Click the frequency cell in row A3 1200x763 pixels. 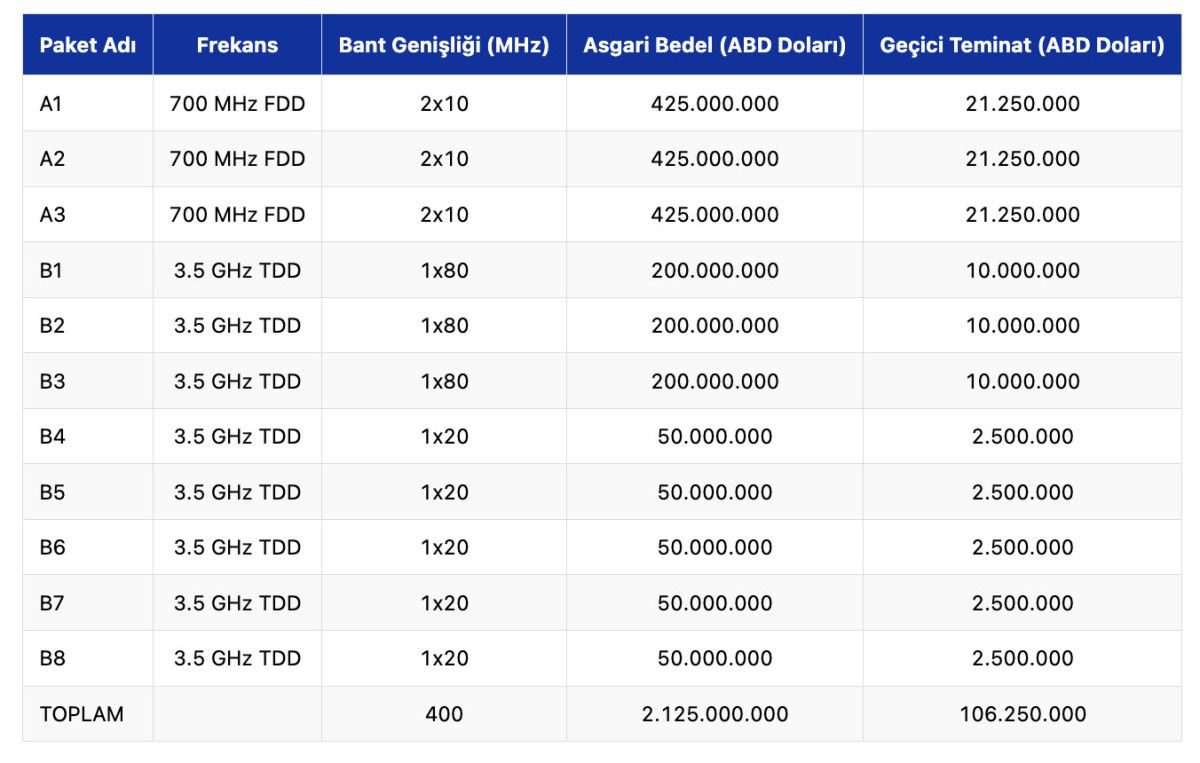click(x=237, y=215)
